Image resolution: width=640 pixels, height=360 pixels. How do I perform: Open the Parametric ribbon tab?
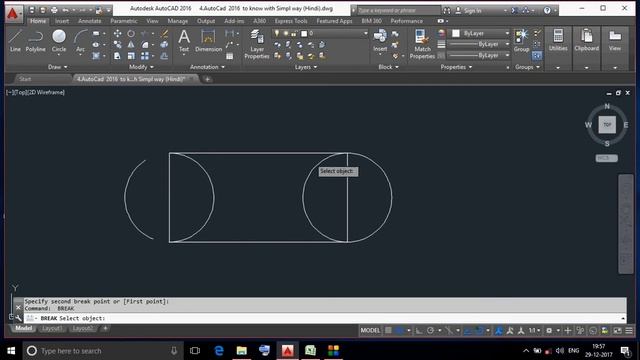pyautogui.click(x=124, y=21)
